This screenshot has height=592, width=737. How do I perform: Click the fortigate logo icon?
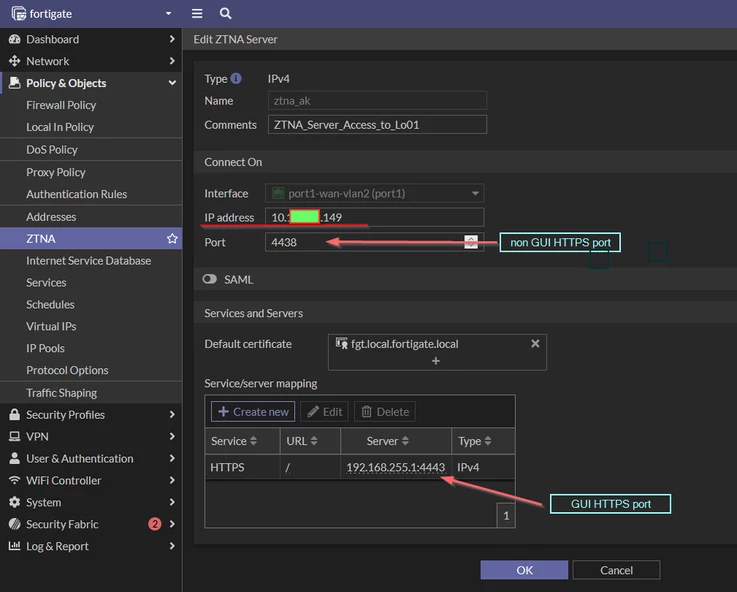tap(19, 14)
